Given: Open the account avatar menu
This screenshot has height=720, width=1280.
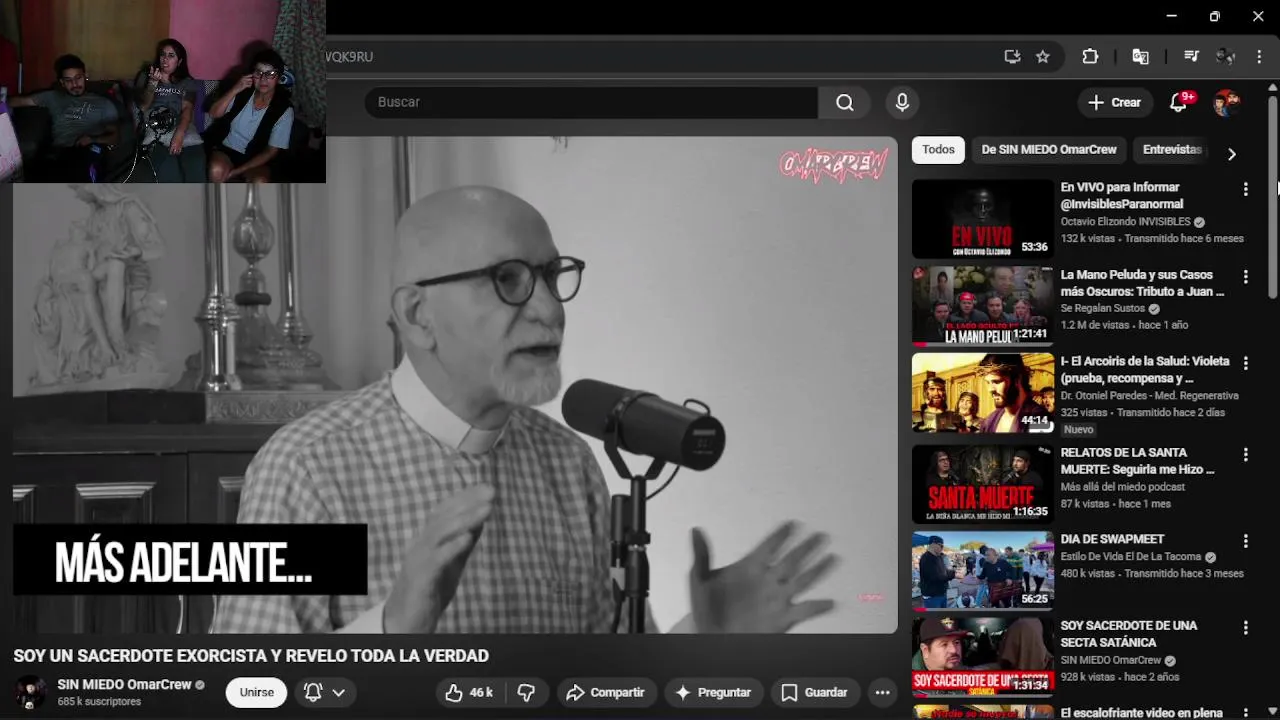Looking at the screenshot, I should tap(1227, 102).
